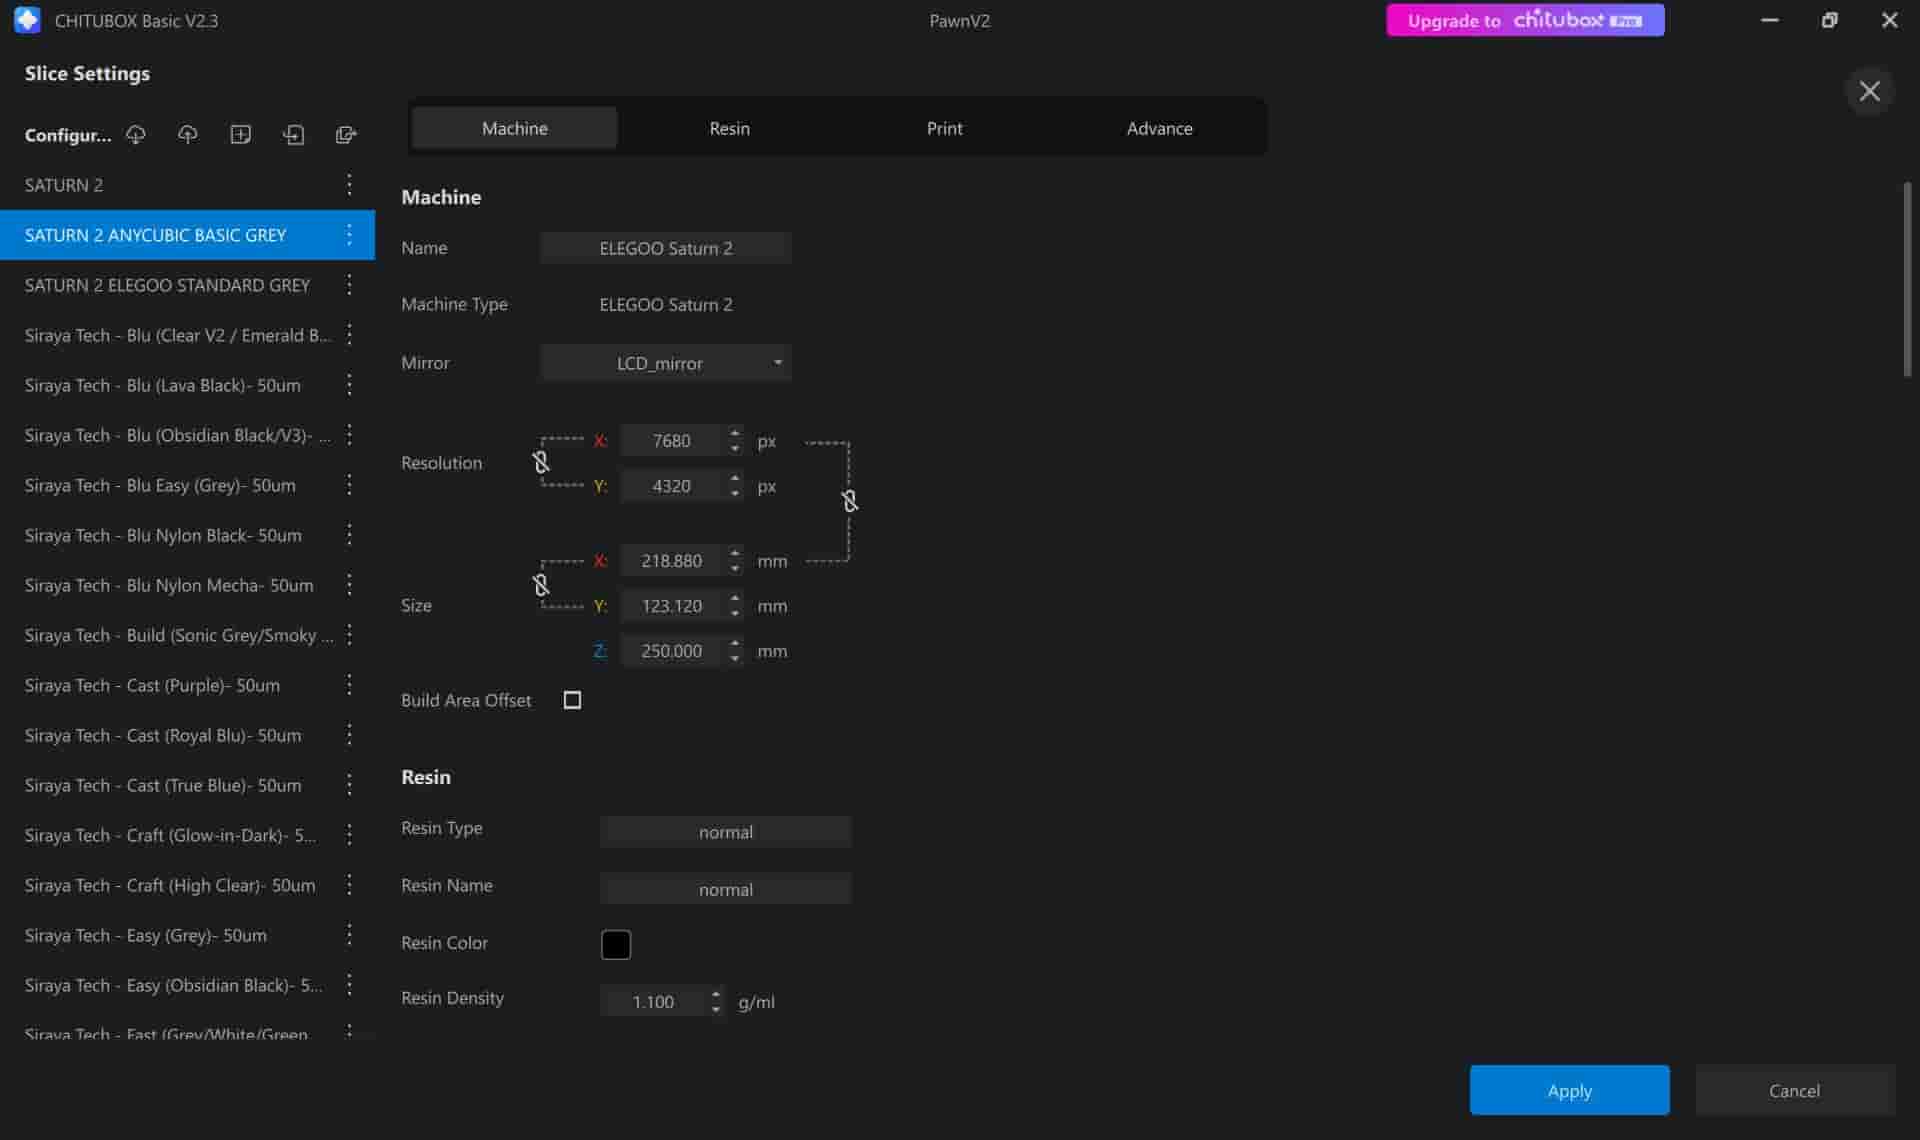Open options for SATURN 2 ANYCUBIC BASIC GREY
This screenshot has width=1920, height=1140.
point(349,235)
